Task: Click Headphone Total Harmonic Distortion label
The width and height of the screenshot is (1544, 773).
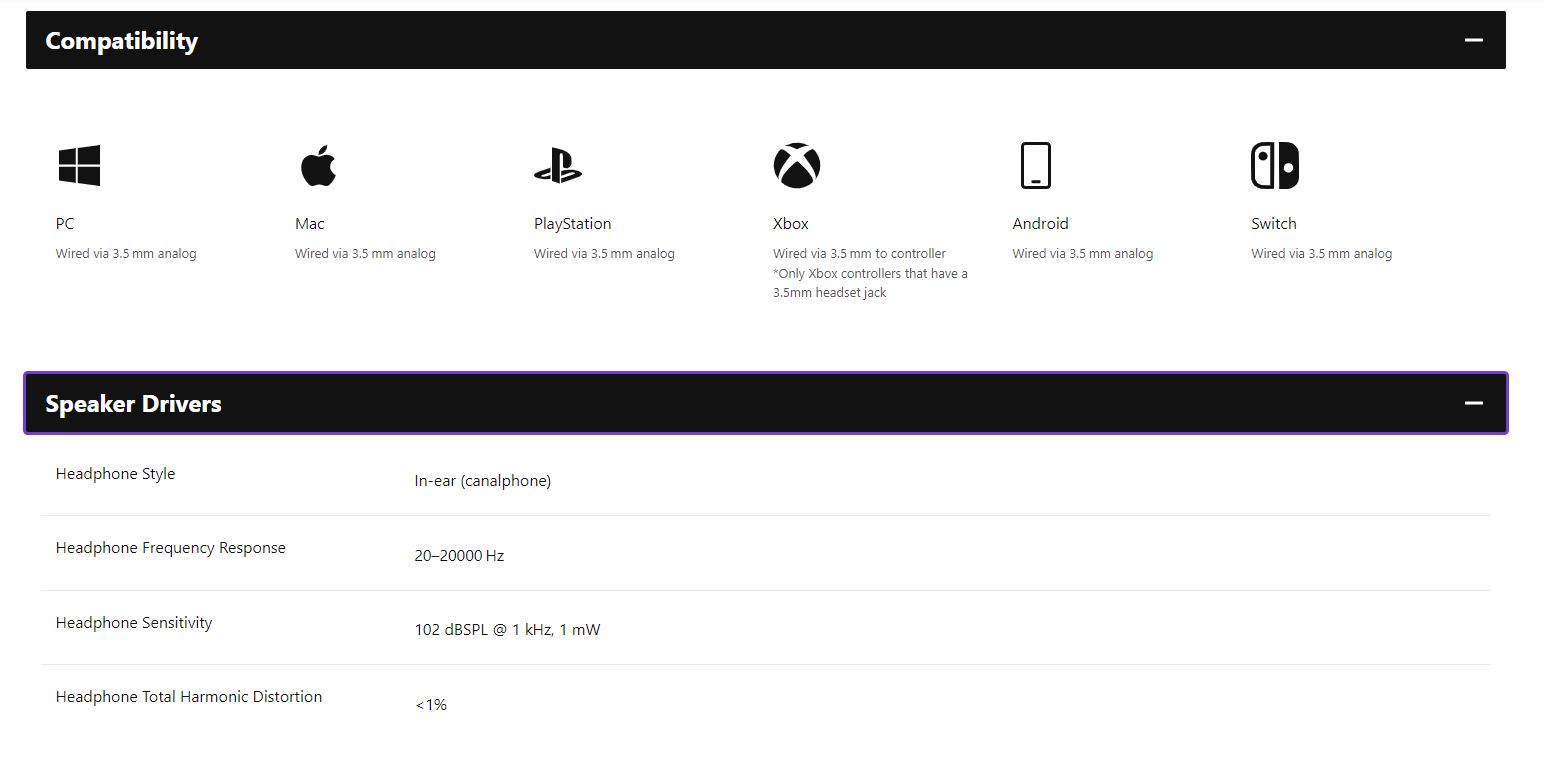Action: (x=189, y=697)
